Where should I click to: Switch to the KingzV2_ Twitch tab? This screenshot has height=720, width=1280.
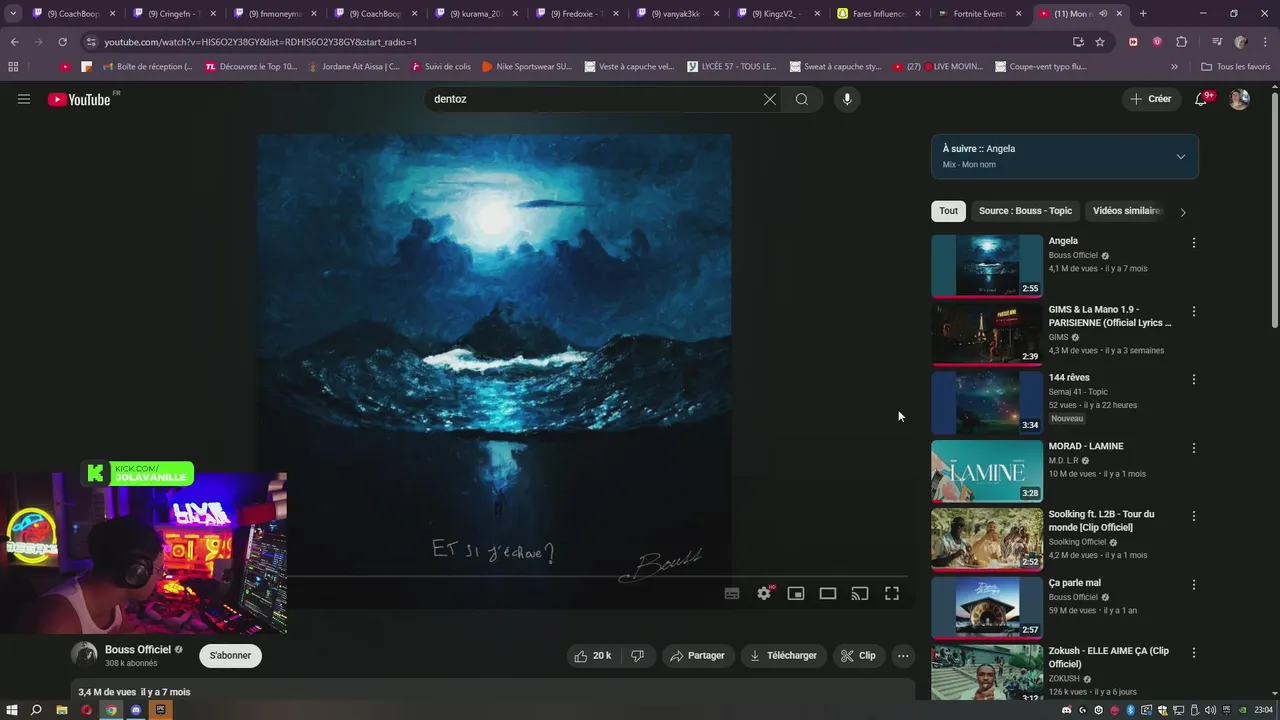coord(777,14)
